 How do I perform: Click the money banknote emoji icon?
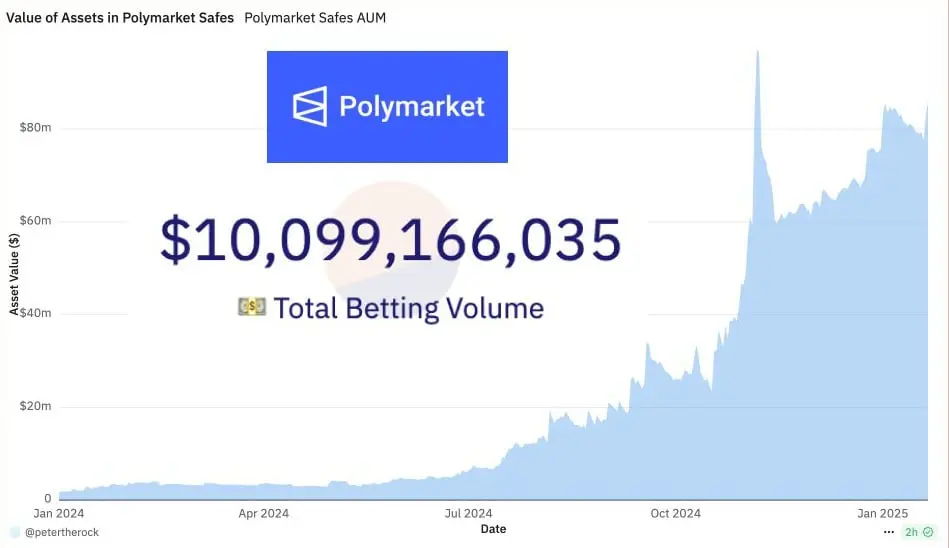point(252,307)
